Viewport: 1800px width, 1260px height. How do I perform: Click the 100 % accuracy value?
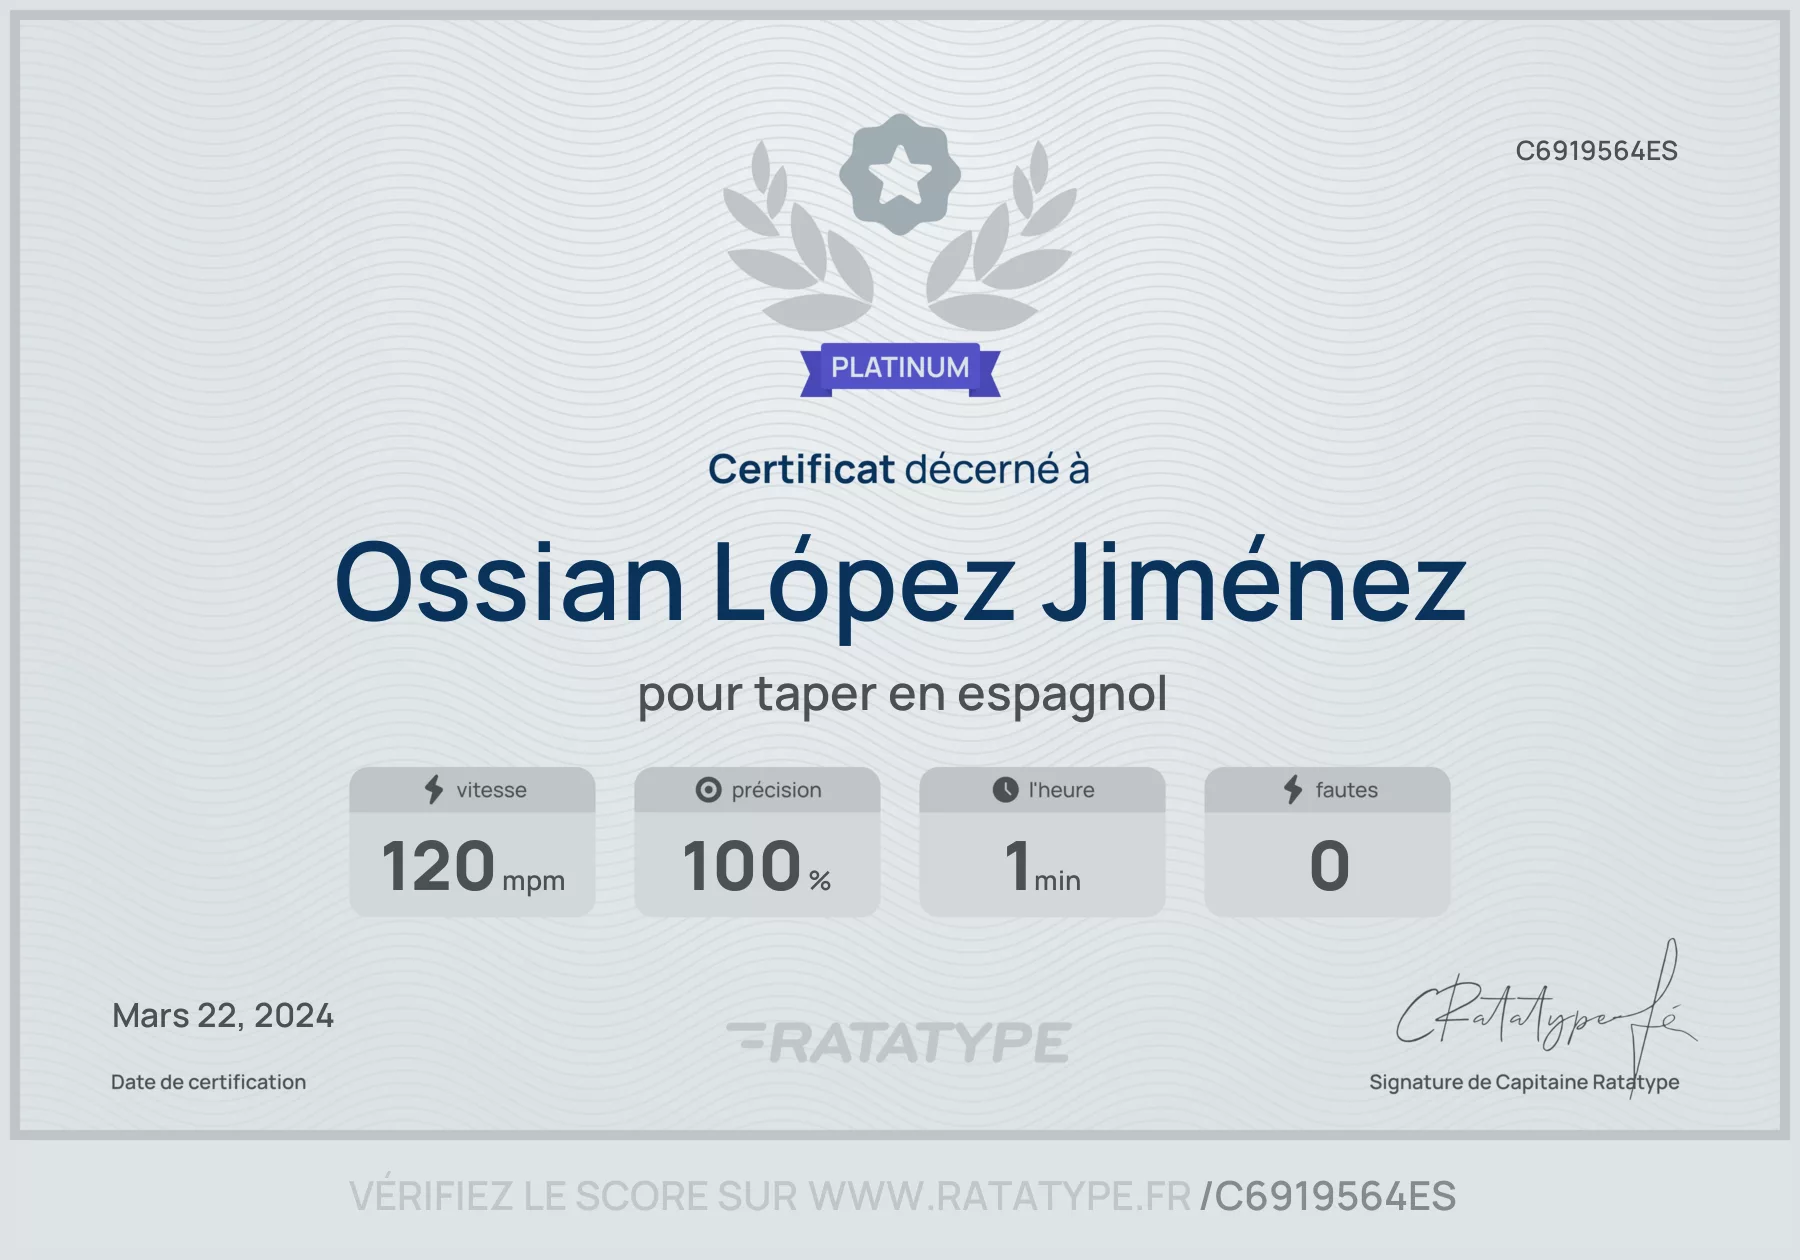click(x=756, y=866)
